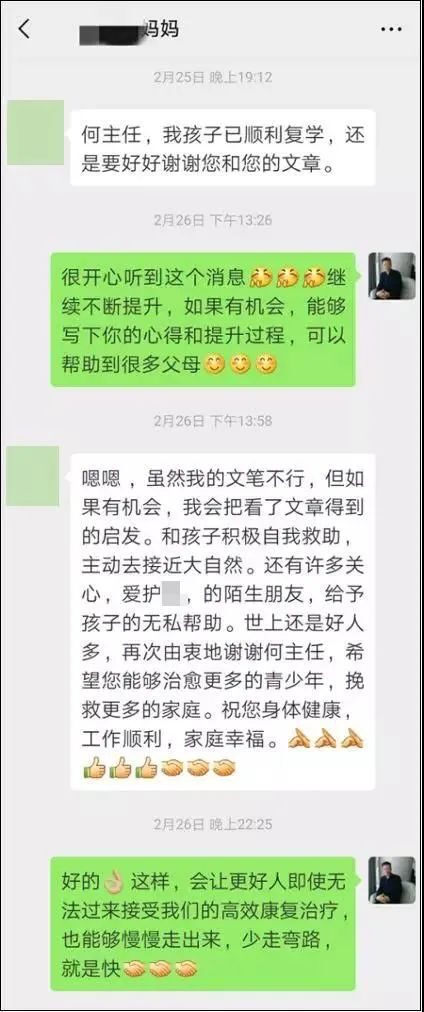Tap the back arrow icon
Screen dimensions: 424x1012
click(x=25, y=28)
